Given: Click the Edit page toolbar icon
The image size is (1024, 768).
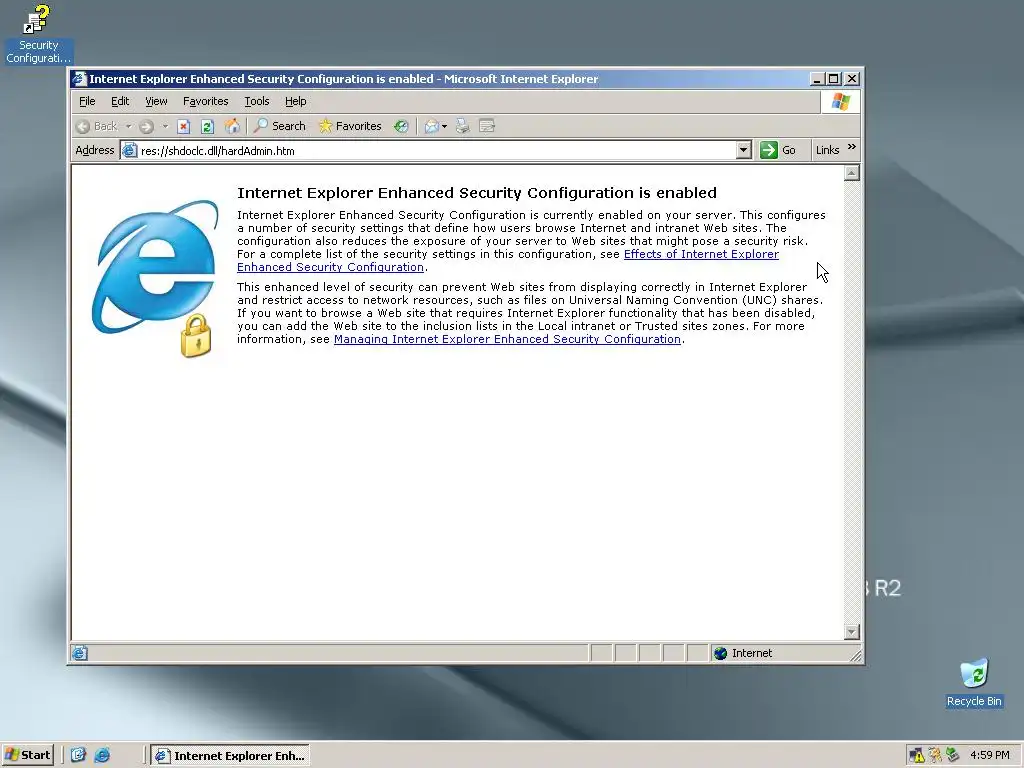Looking at the screenshot, I should click(487, 126).
